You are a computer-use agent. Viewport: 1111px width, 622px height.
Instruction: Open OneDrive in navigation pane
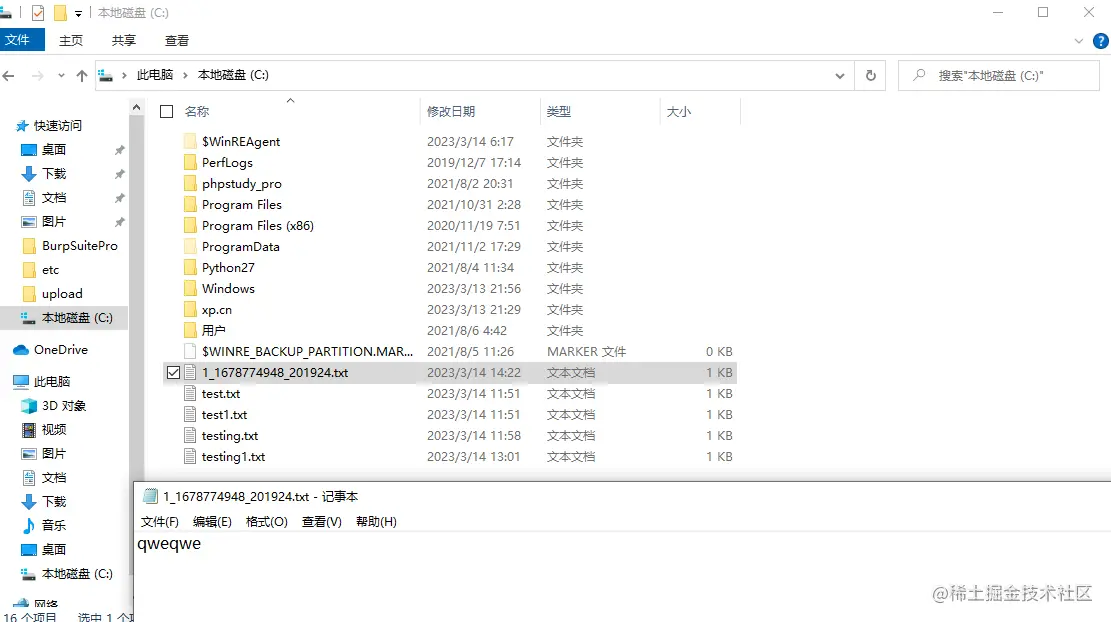(60, 350)
